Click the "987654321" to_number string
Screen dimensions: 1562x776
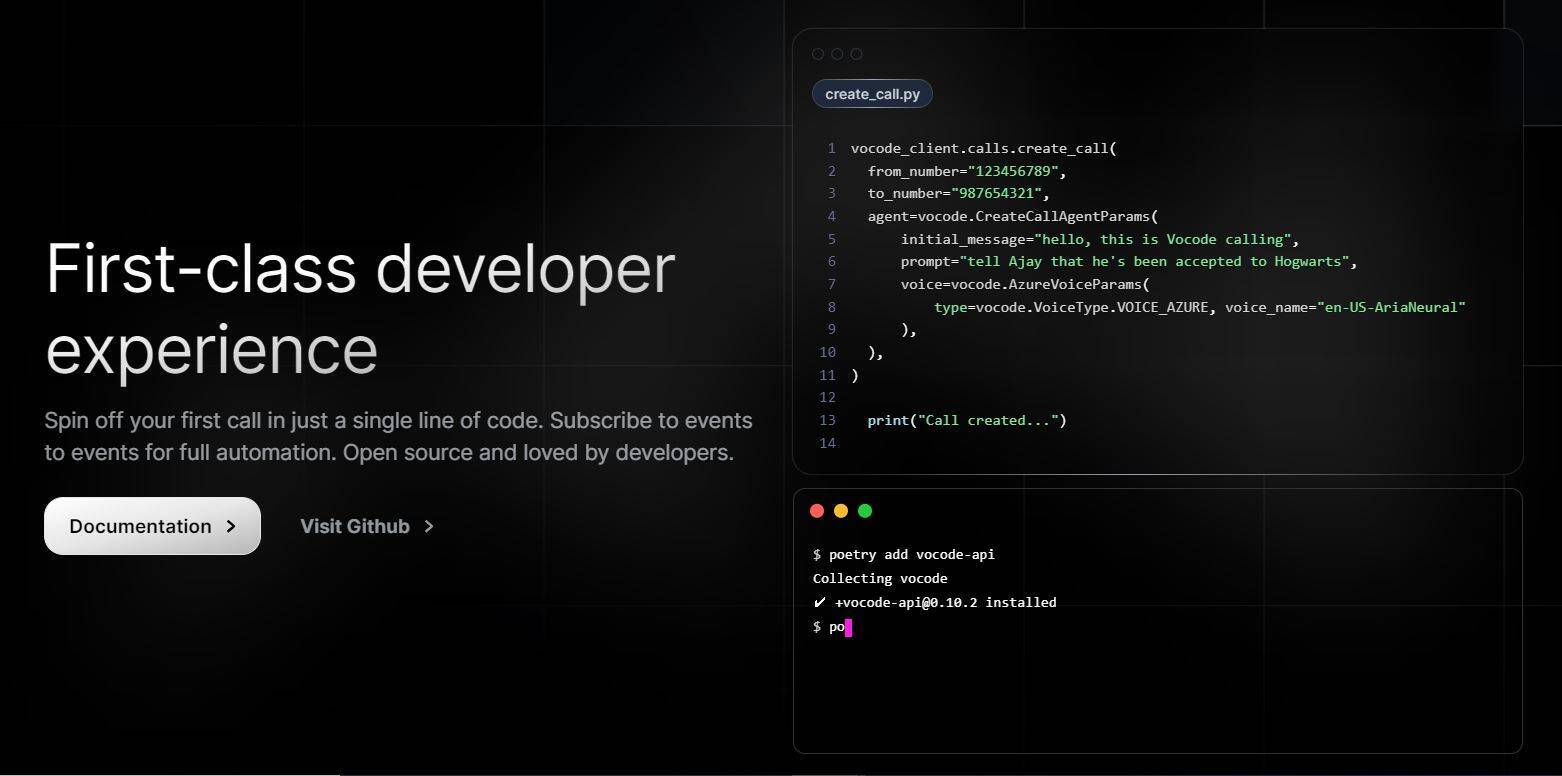(996, 193)
